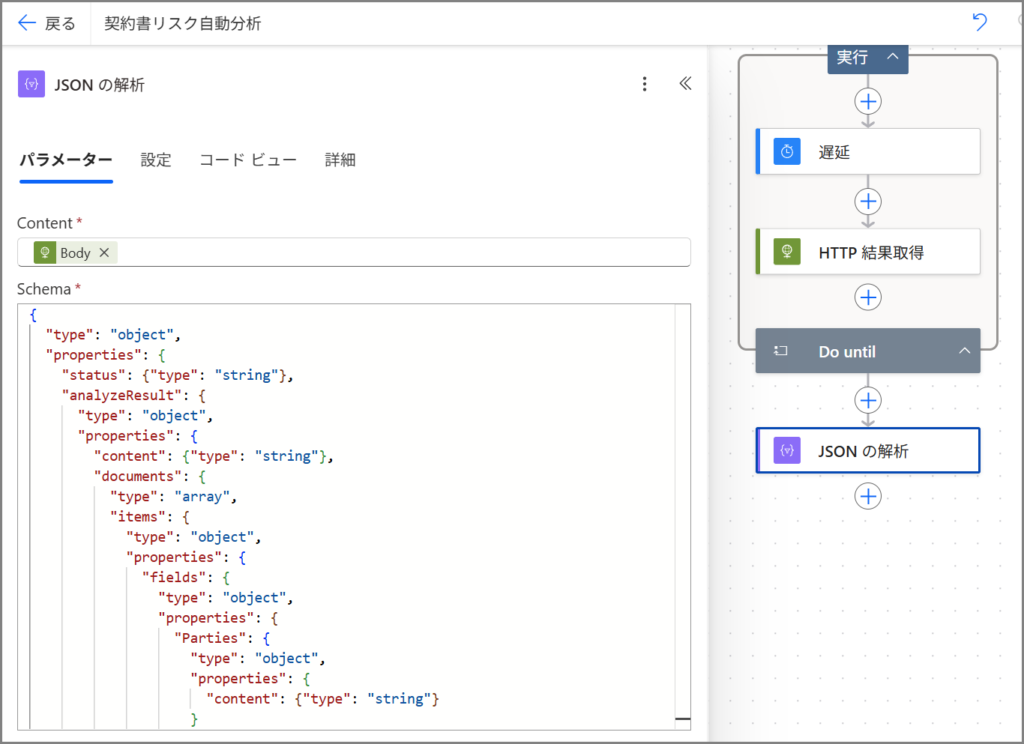Screen dimensions: 1024x744
Task: Click inside the Schema JSON editor
Action: click(x=400, y=500)
